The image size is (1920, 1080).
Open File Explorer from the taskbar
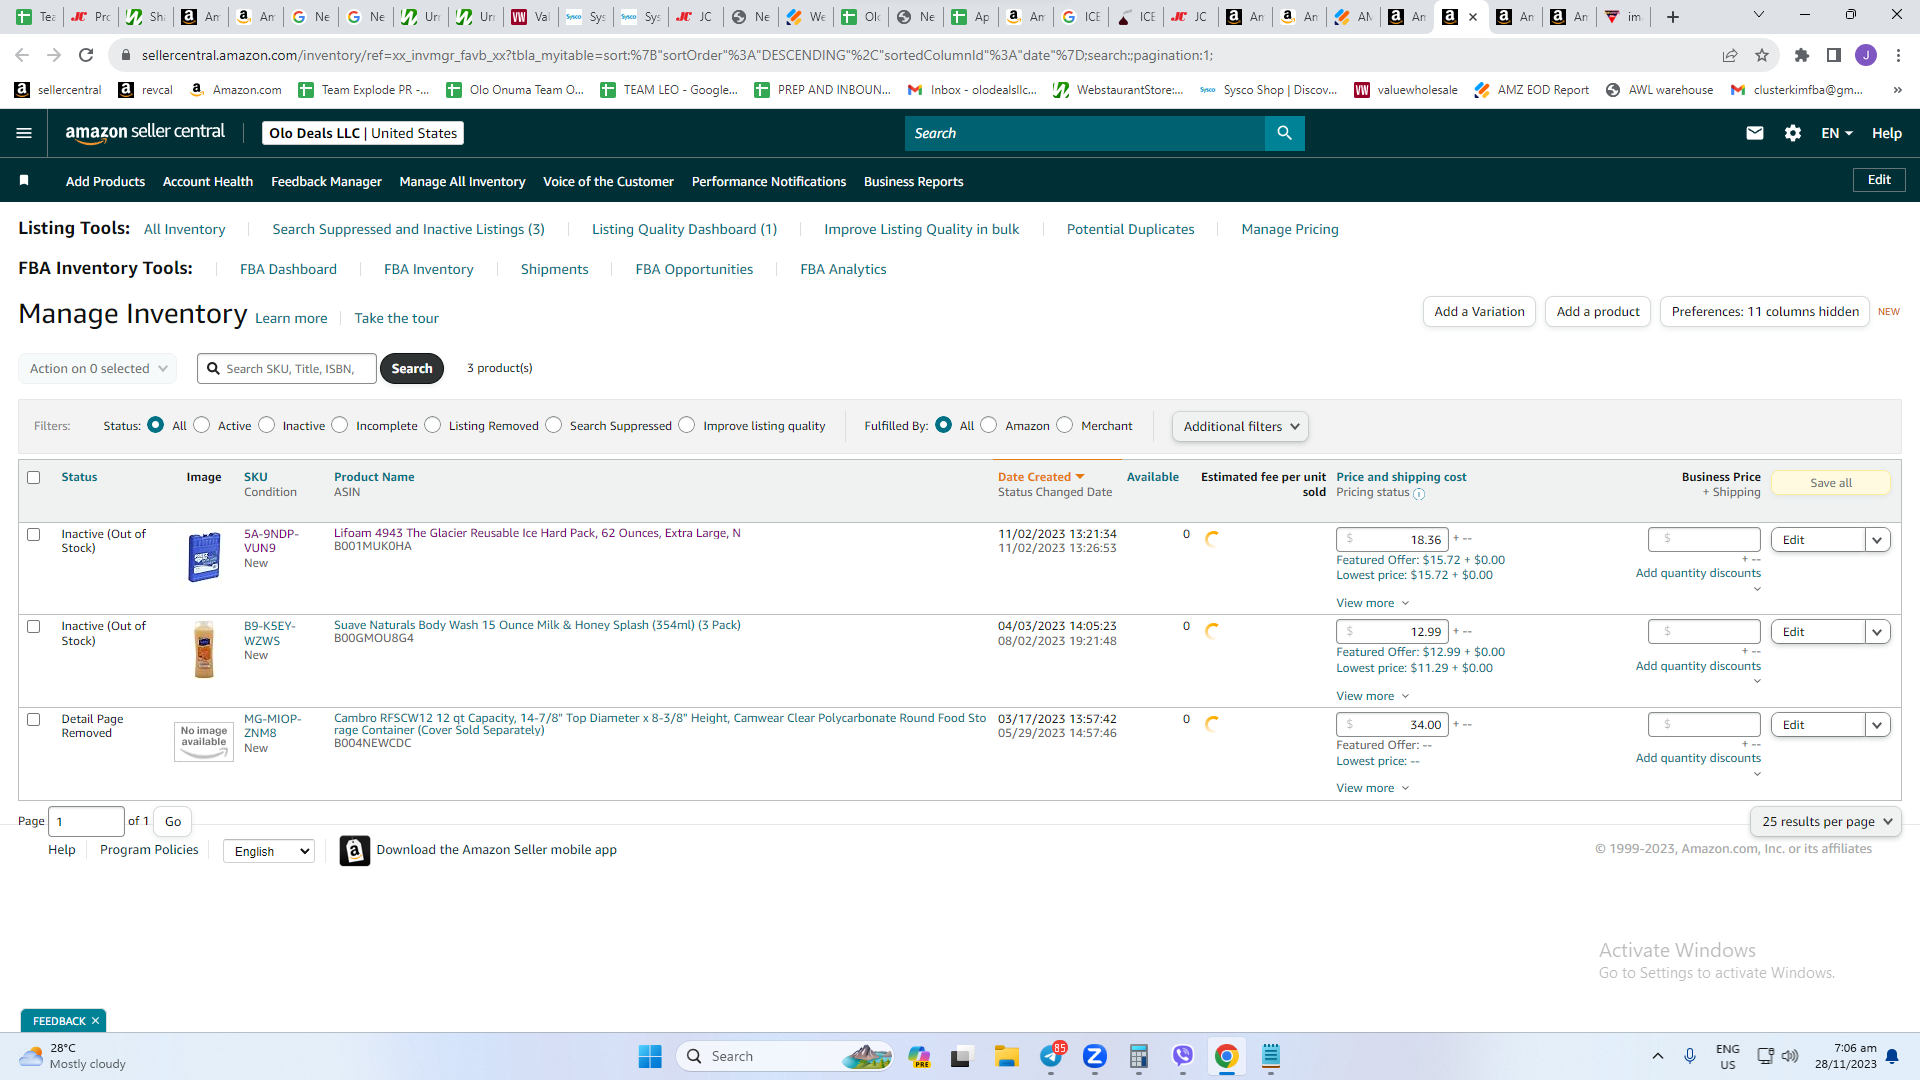[1006, 1056]
